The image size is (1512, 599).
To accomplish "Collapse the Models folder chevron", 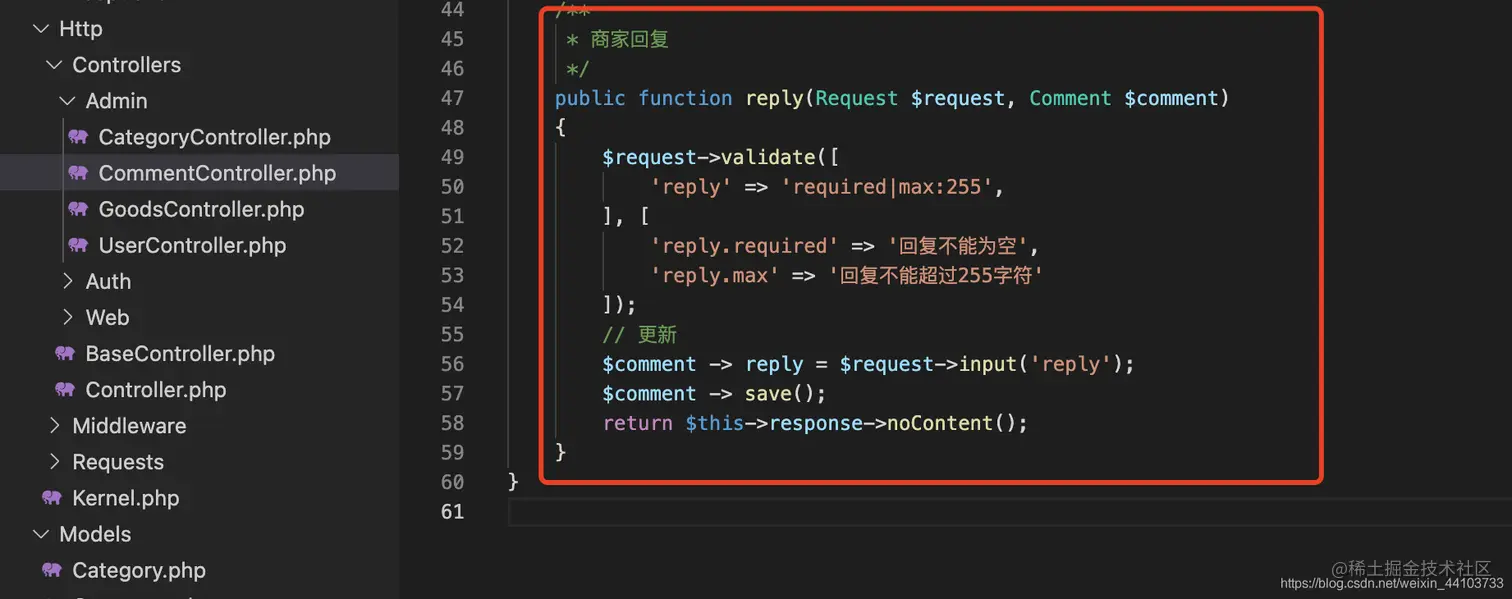I will (41, 533).
